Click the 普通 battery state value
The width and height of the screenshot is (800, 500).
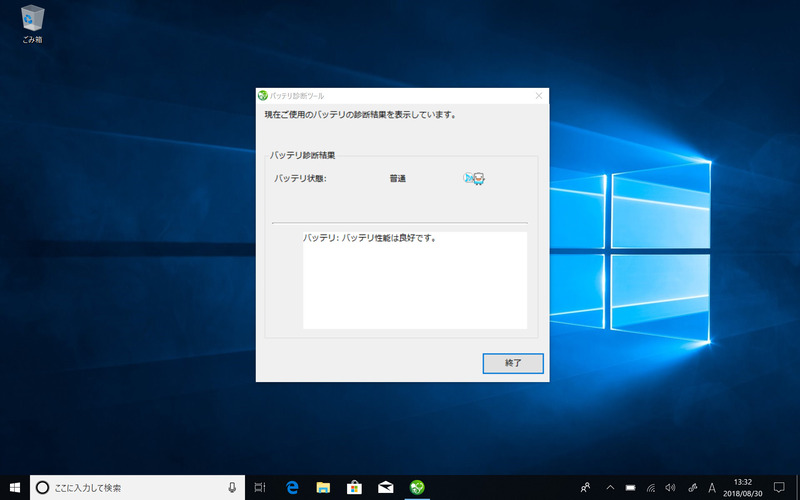[x=397, y=179]
